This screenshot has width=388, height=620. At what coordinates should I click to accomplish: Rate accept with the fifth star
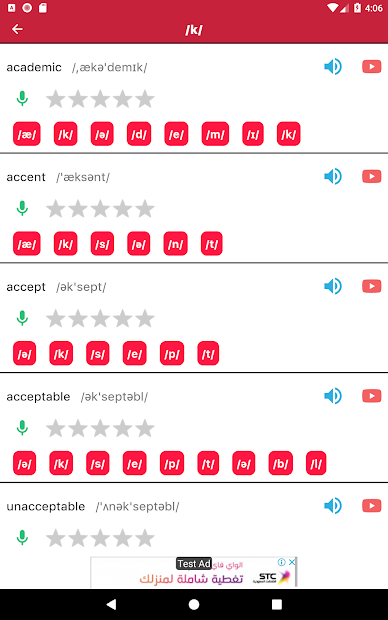click(x=145, y=318)
